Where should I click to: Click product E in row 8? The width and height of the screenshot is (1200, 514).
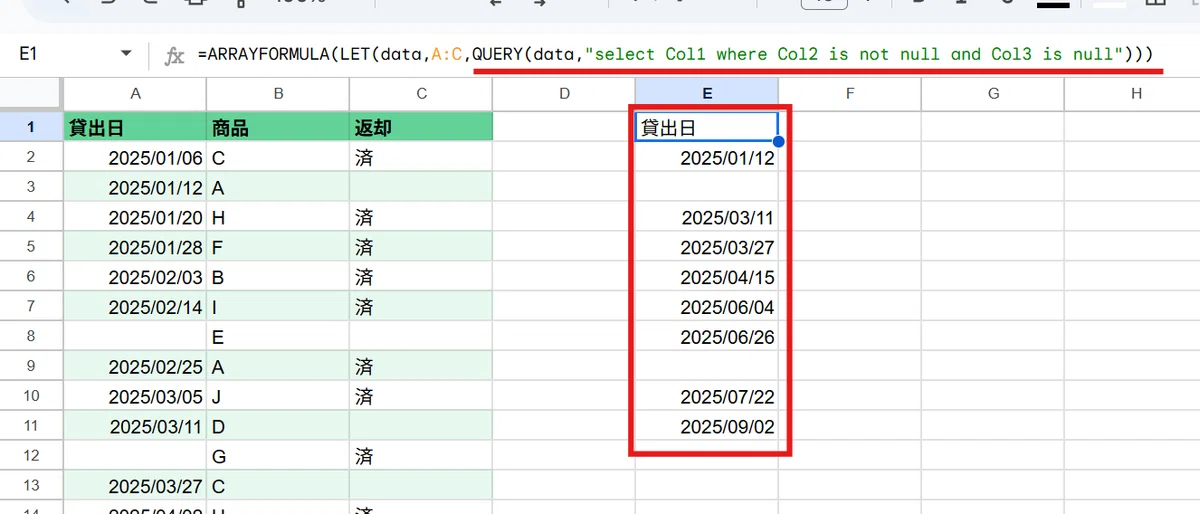click(x=278, y=337)
